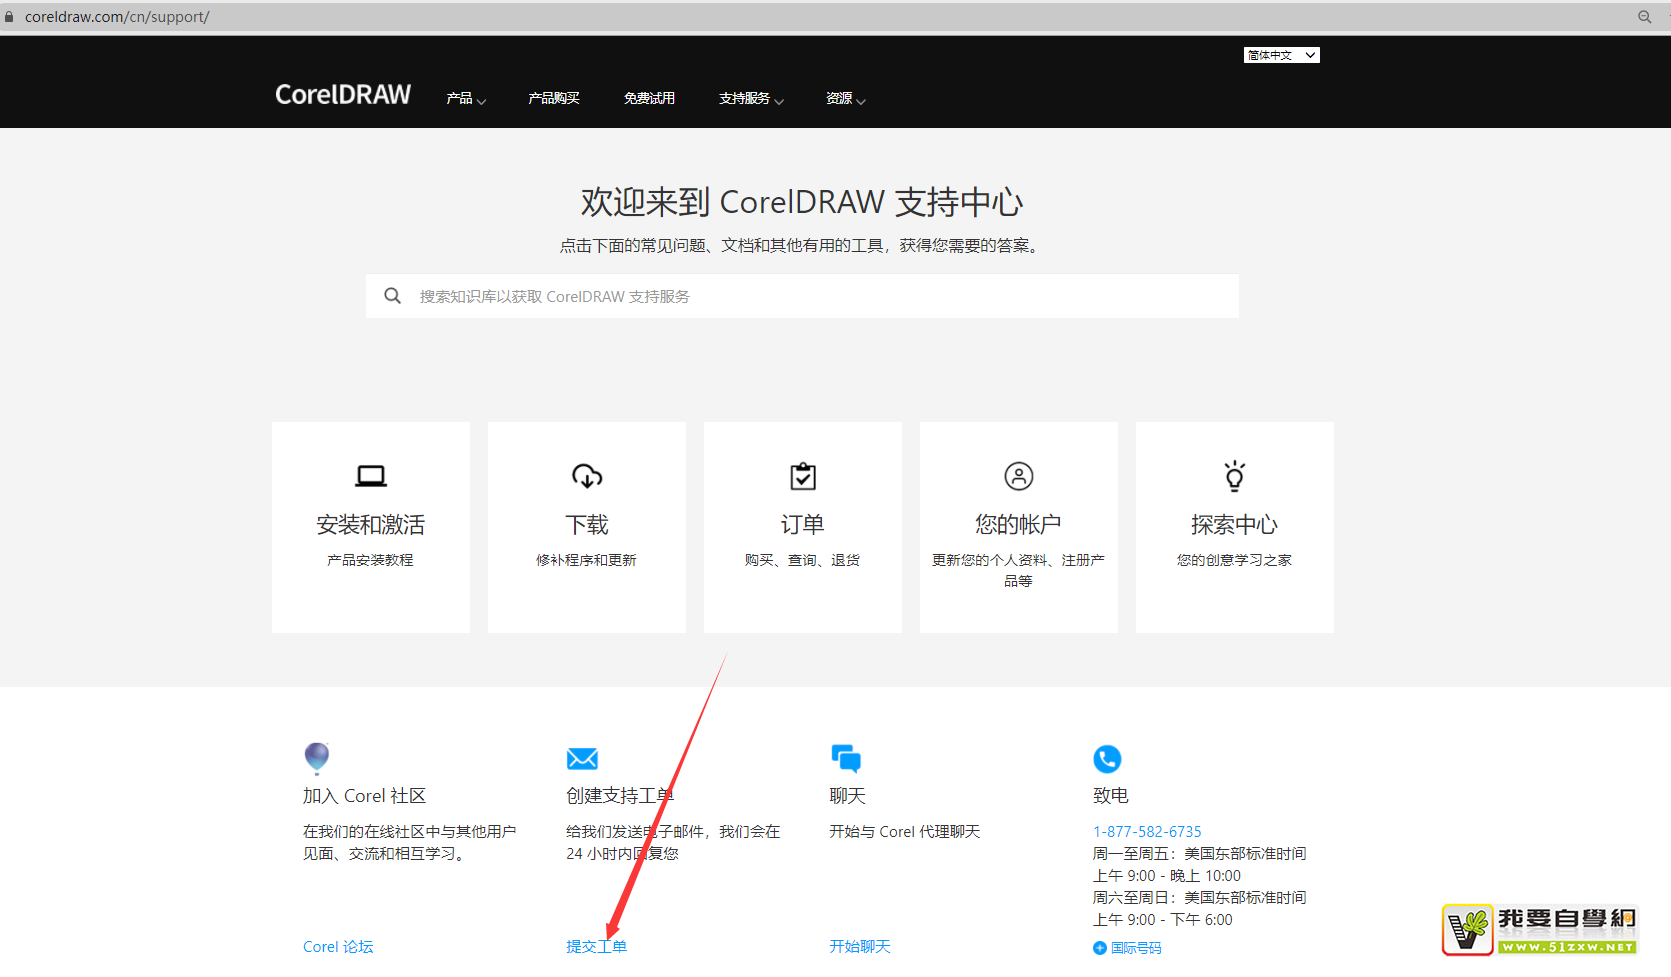Click the CorelDRAW logo
This screenshot has height=977, width=1671.
(x=343, y=95)
